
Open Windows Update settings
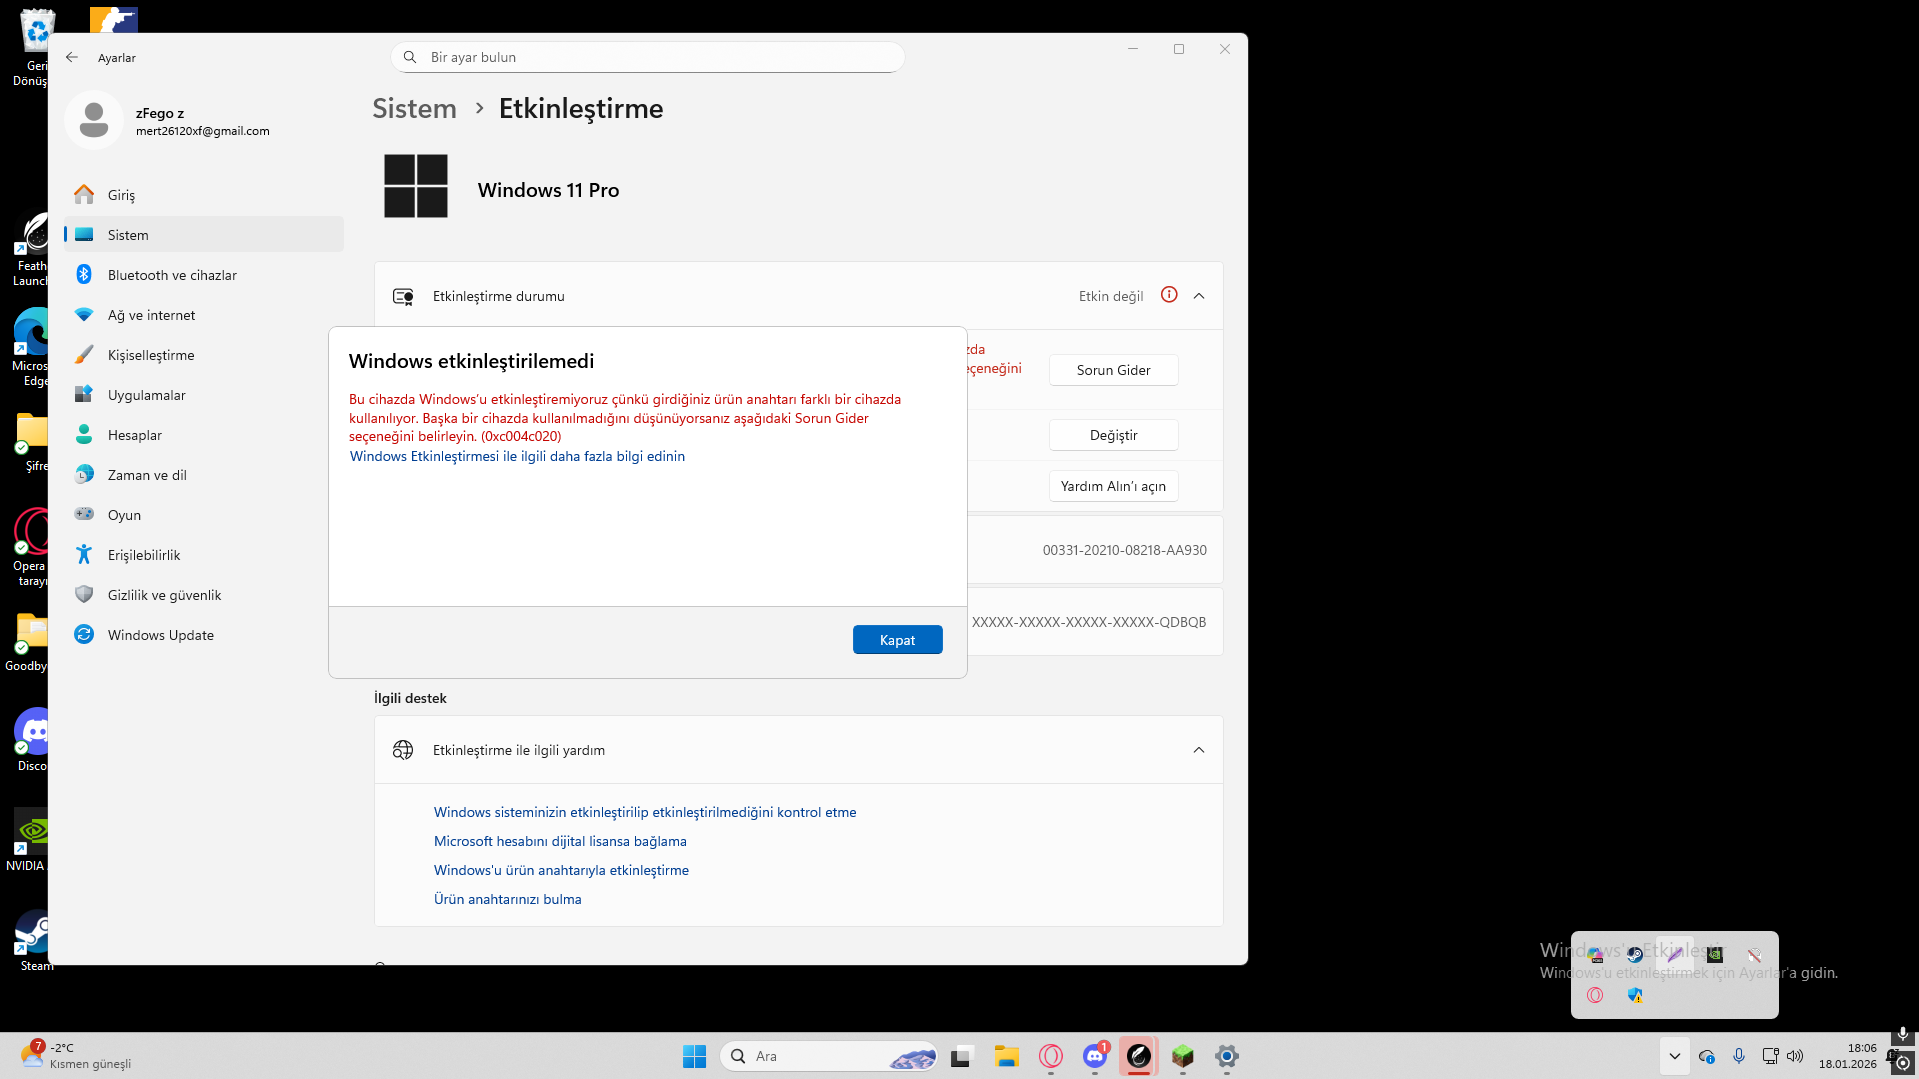[204, 635]
